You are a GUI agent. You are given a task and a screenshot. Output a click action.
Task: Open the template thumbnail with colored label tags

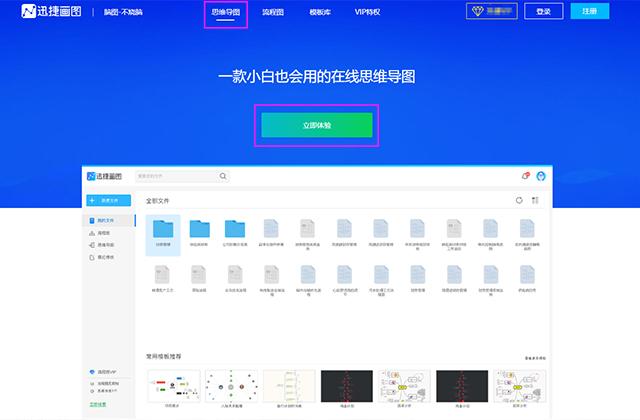174,386
